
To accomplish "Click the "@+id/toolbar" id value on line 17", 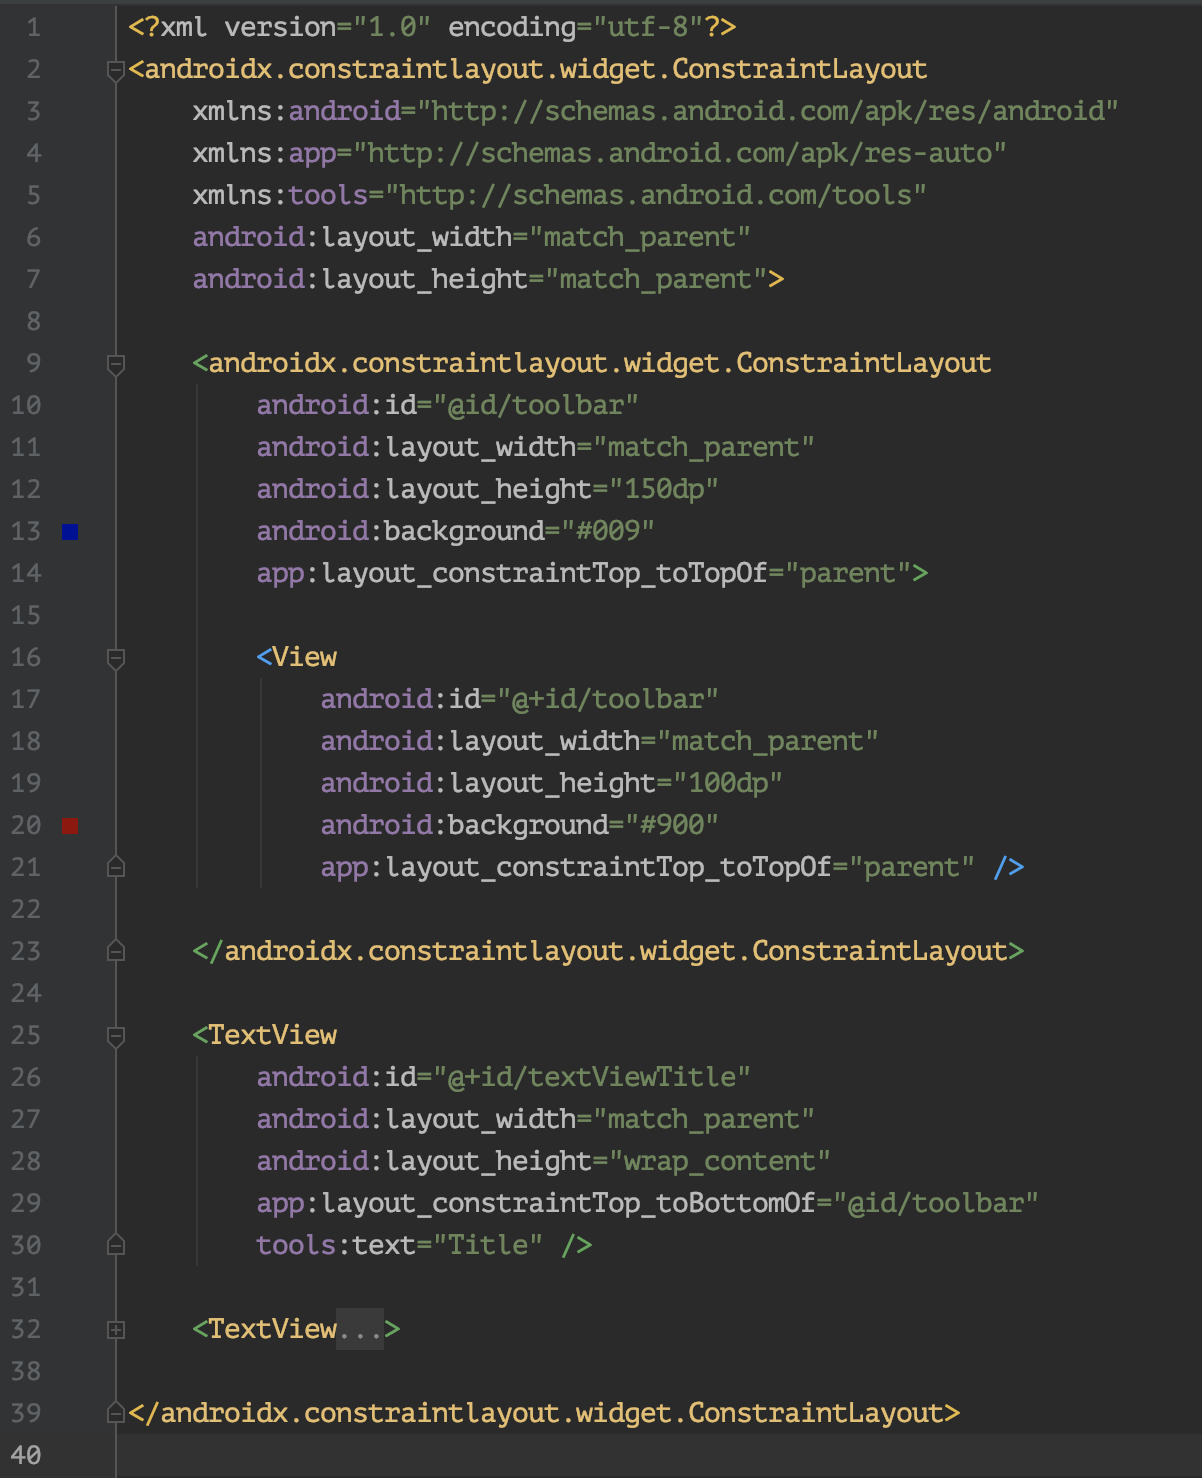I will pos(608,699).
